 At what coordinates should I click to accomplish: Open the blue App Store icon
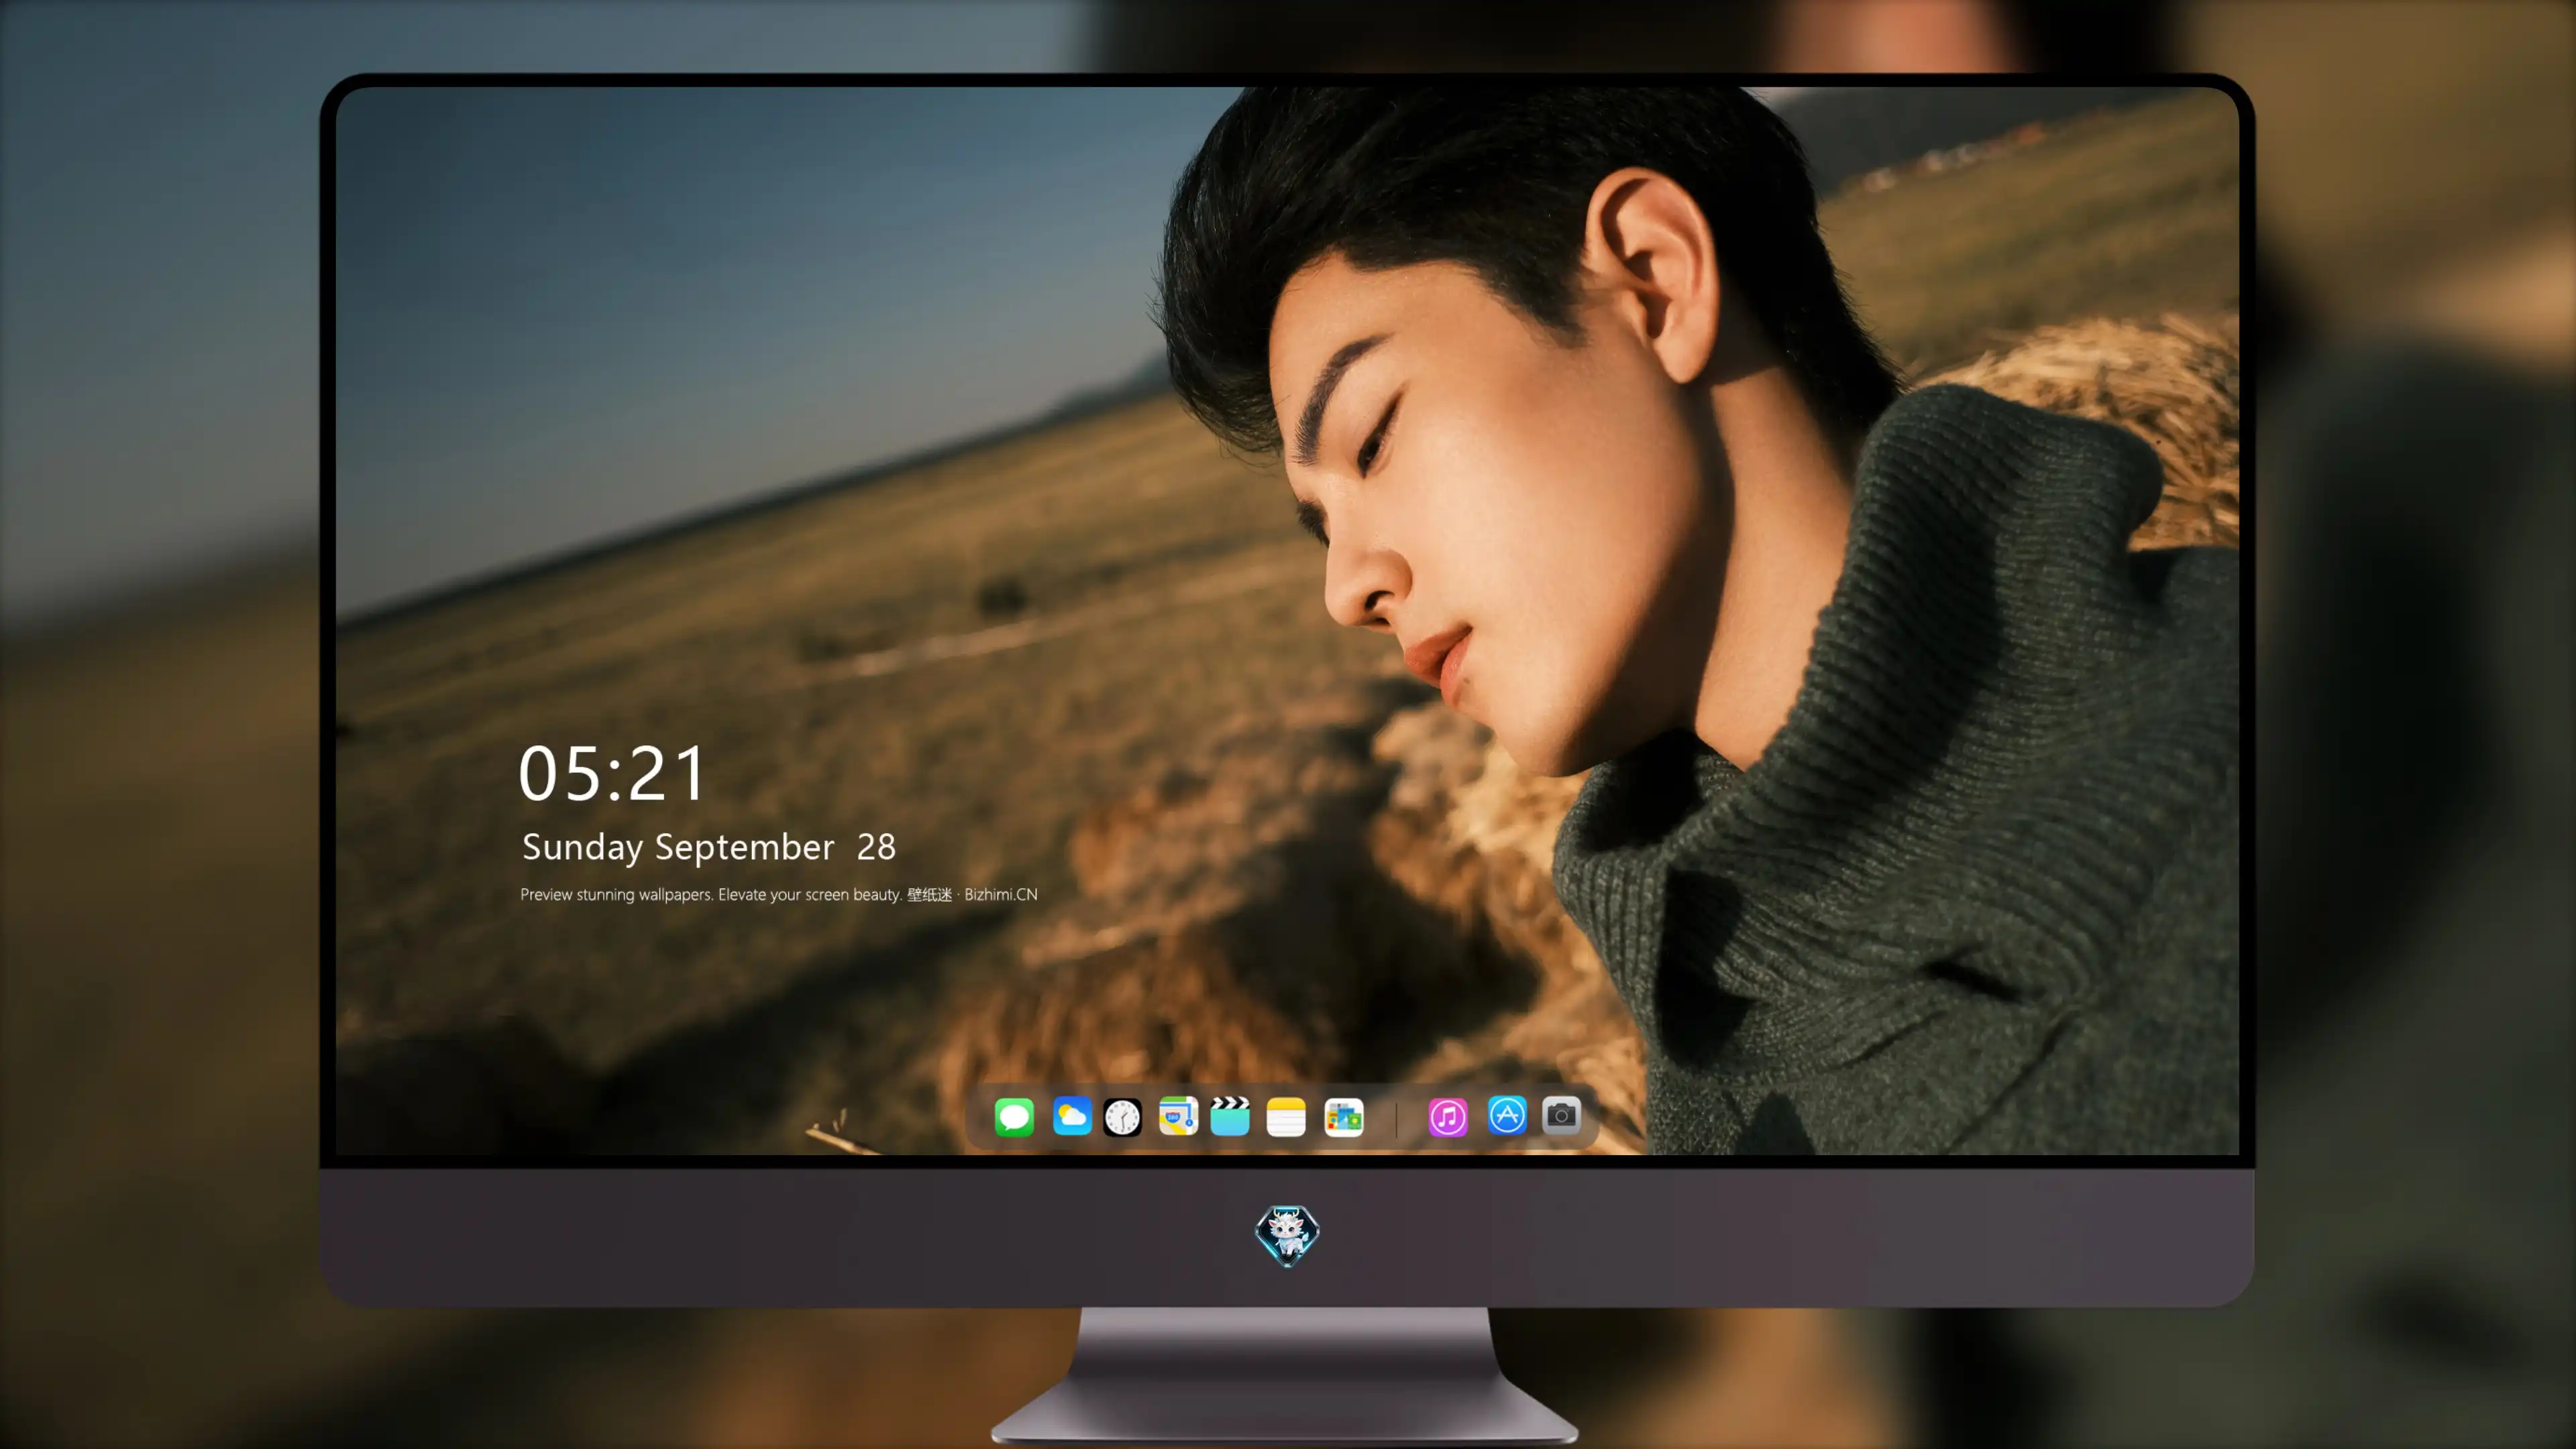click(x=1507, y=1115)
